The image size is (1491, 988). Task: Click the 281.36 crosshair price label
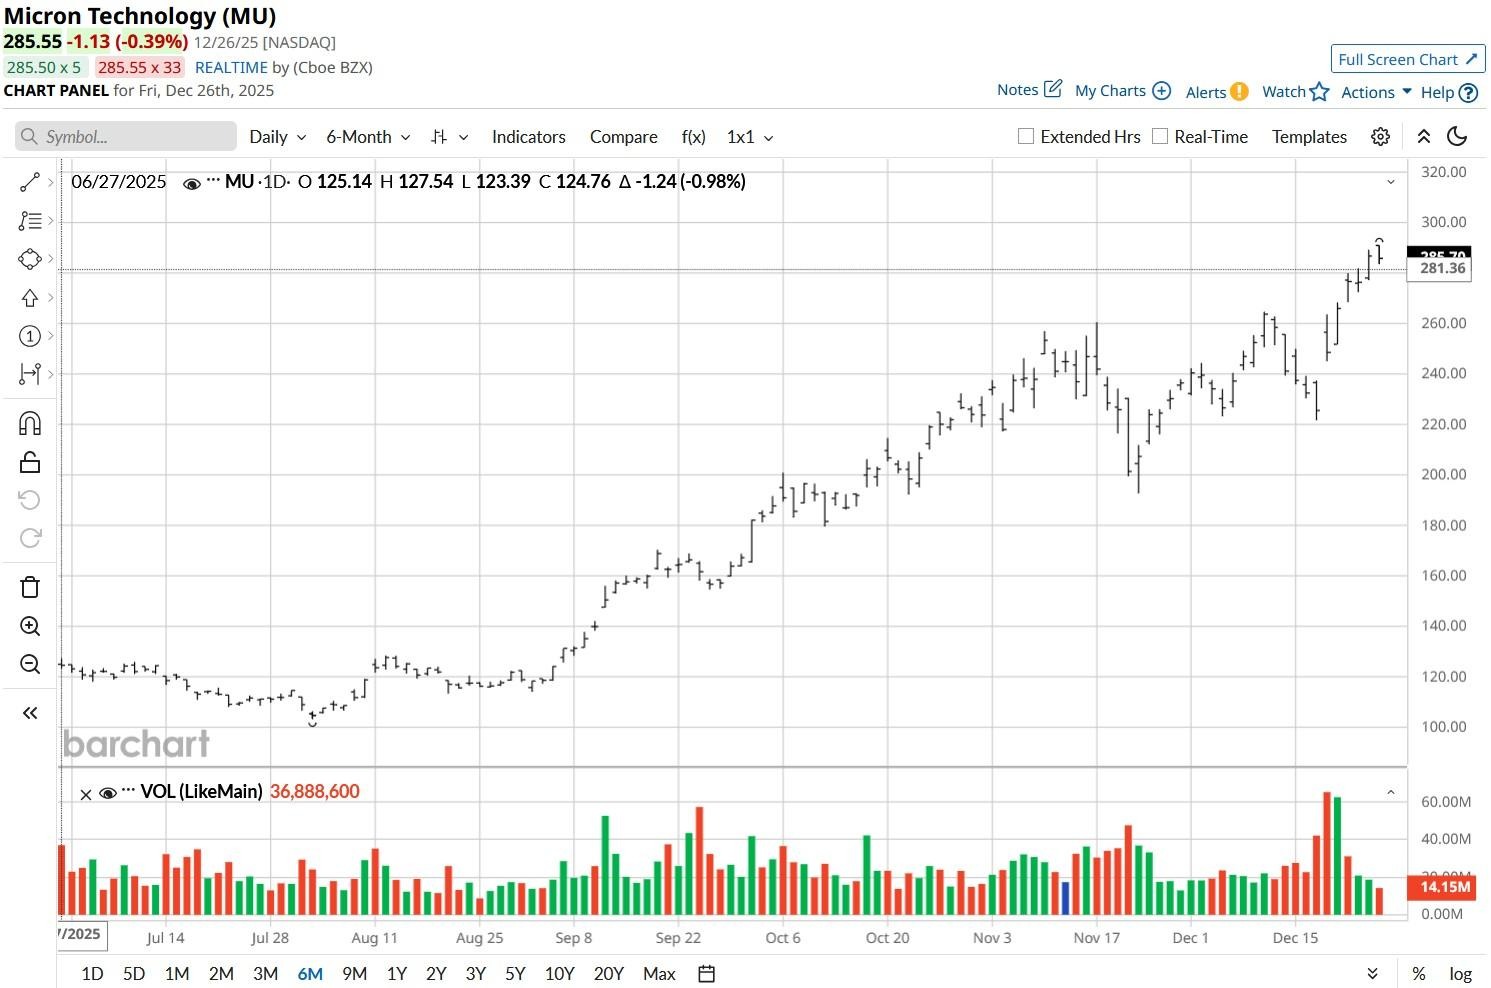pos(1439,268)
